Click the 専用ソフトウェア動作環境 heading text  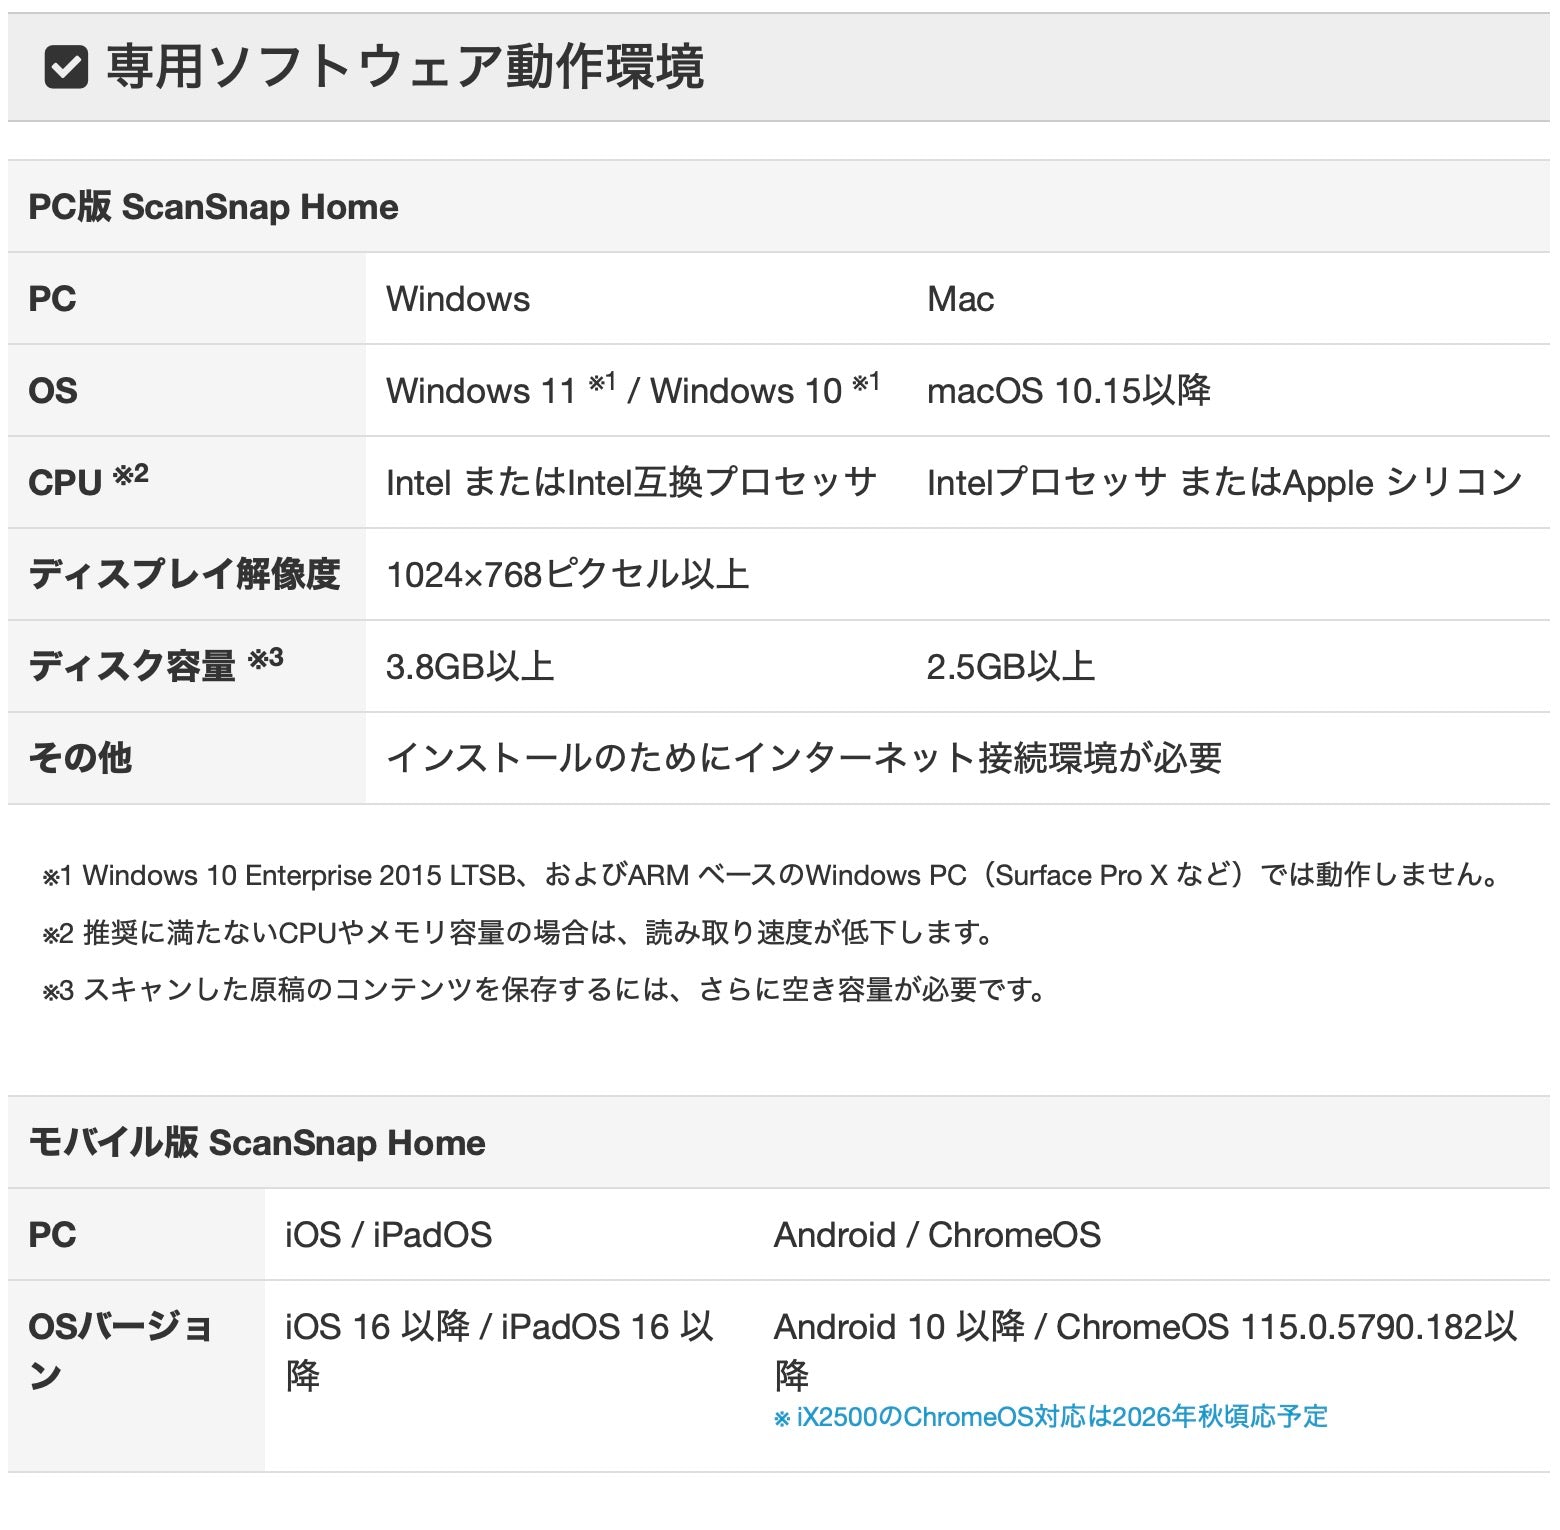tap(405, 68)
